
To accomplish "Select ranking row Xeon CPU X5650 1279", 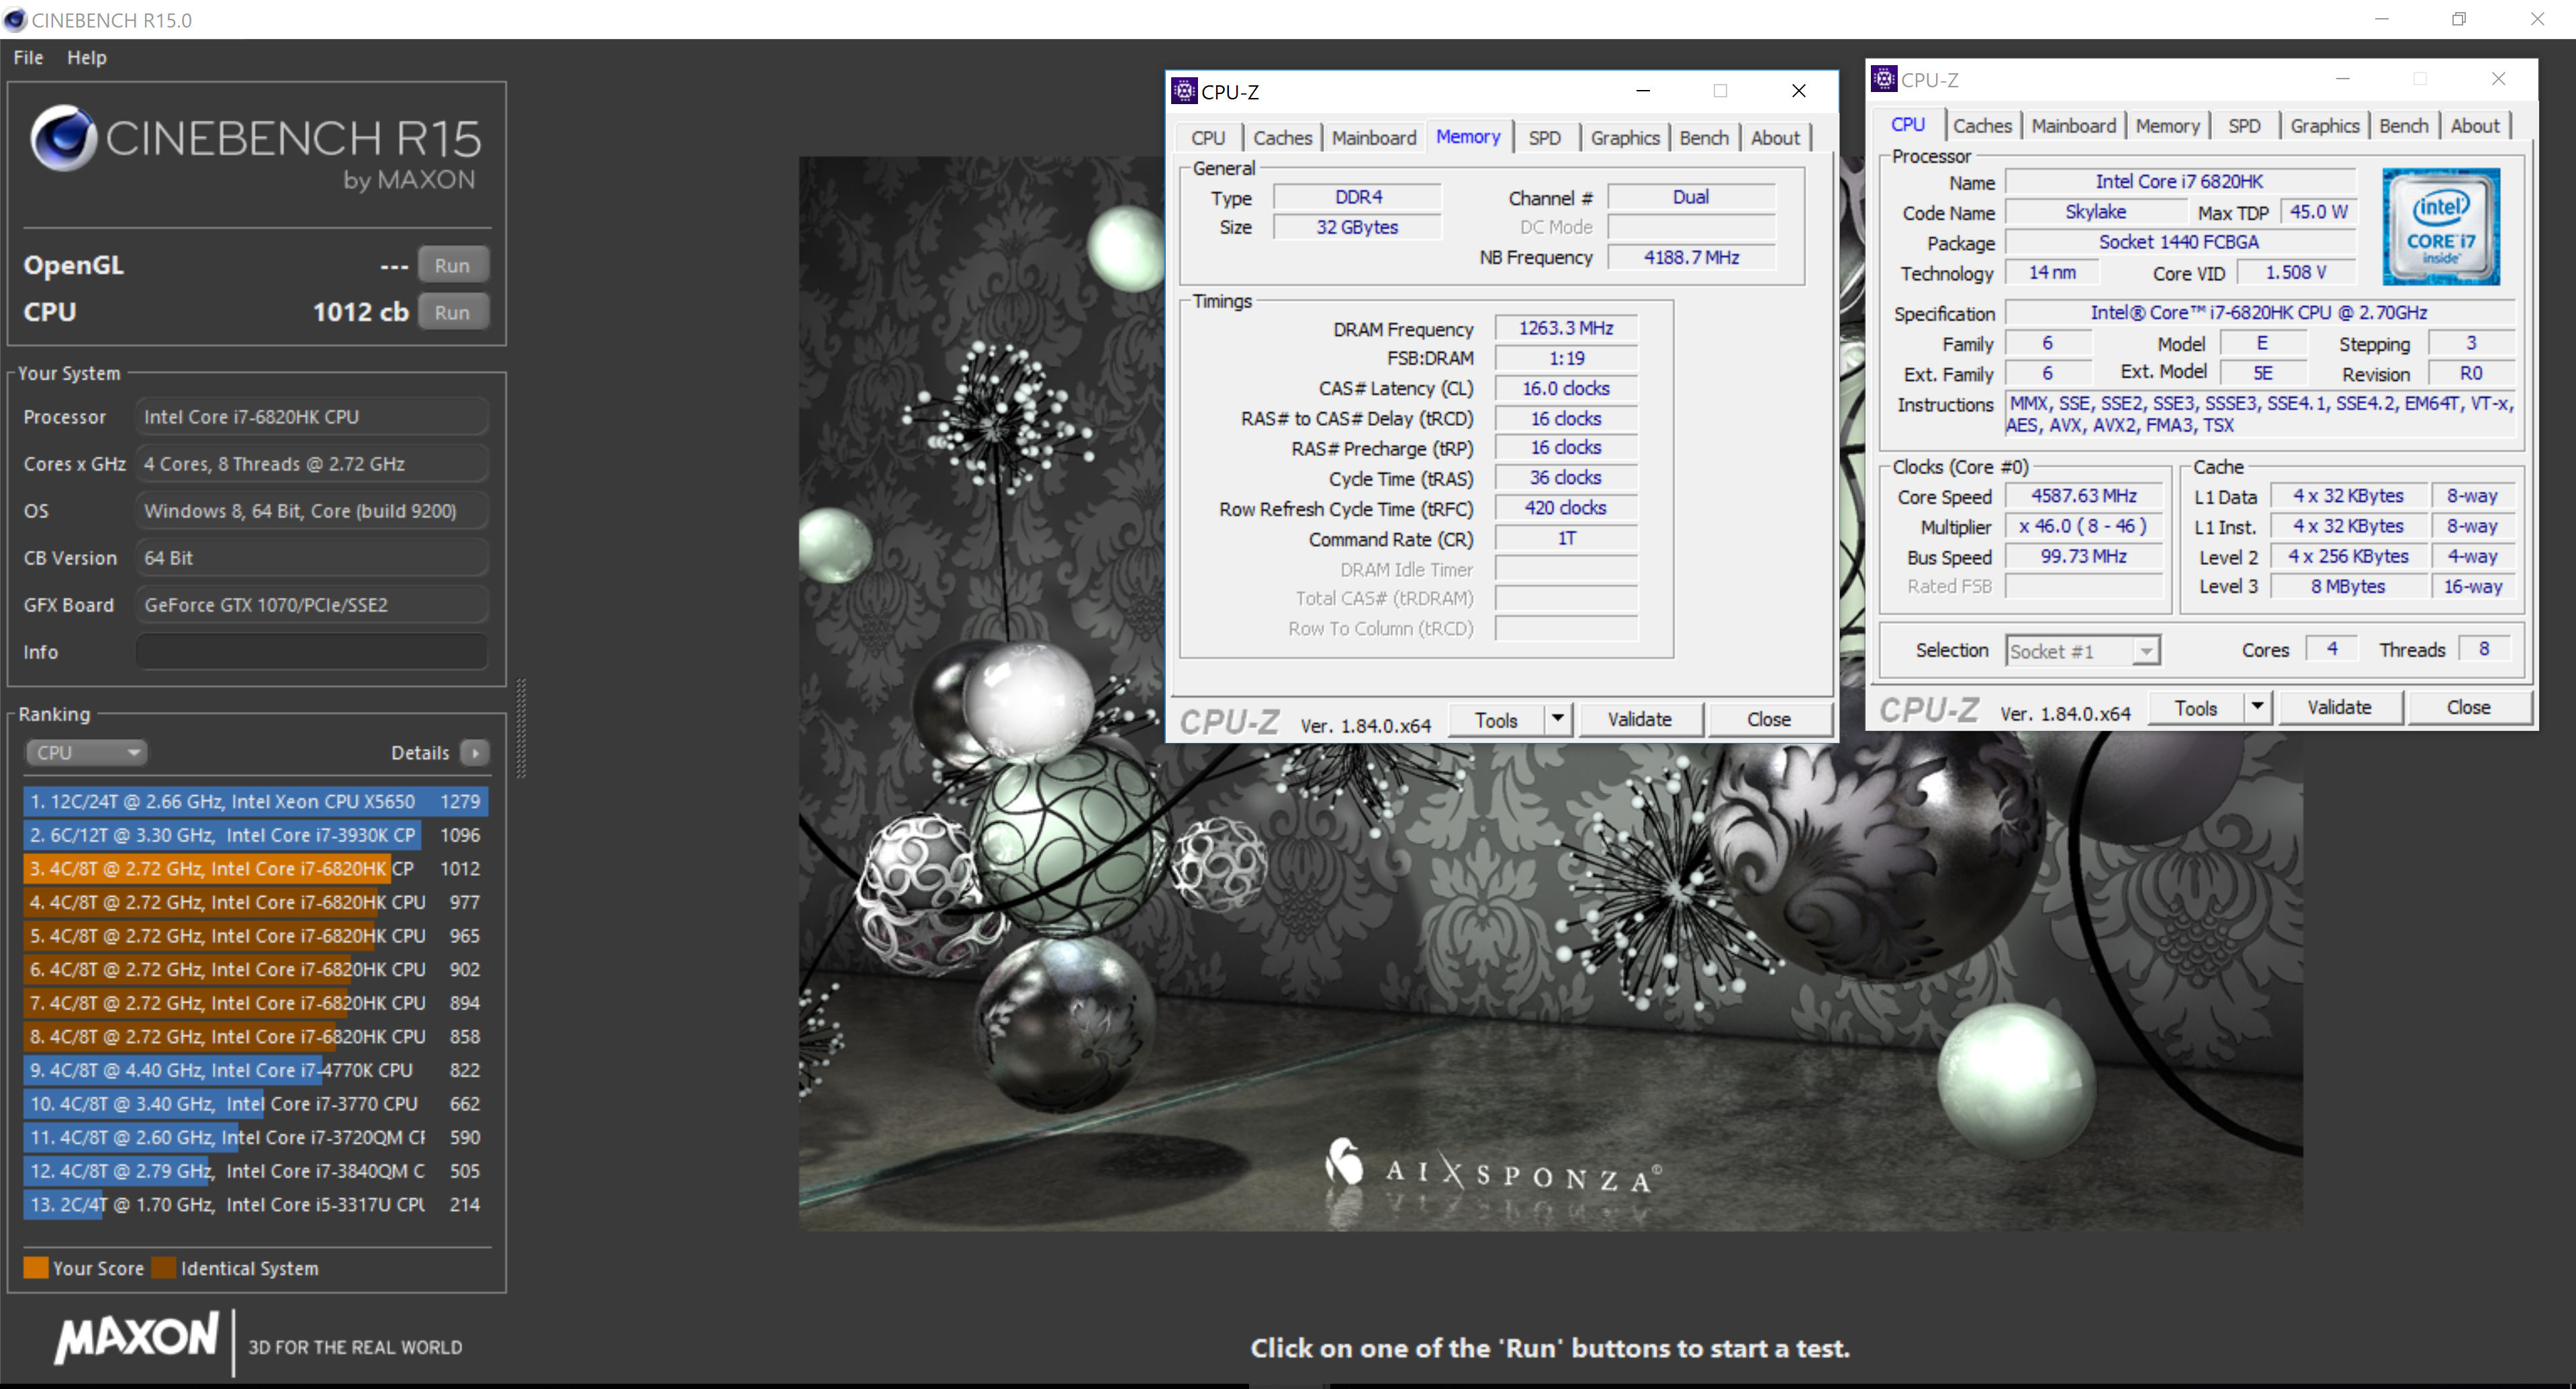I will pyautogui.click(x=256, y=801).
